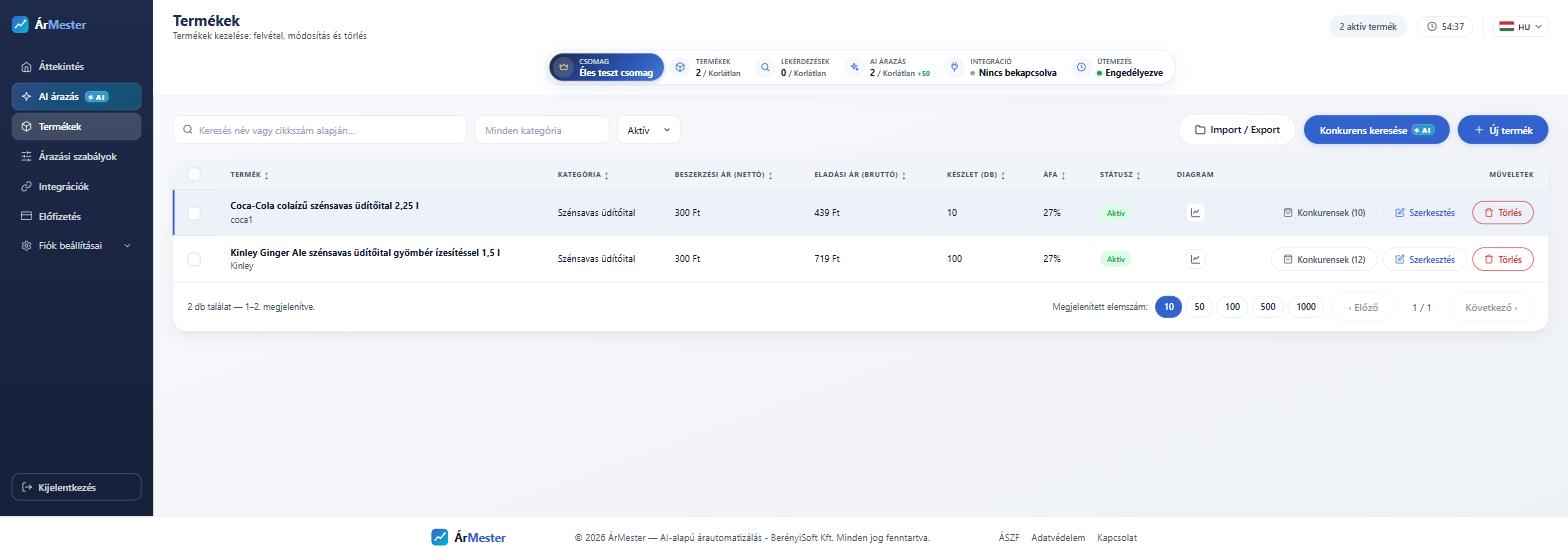Click Aktív status badge for Coca-Cola
The height and width of the screenshot is (558, 1568).
(1116, 213)
